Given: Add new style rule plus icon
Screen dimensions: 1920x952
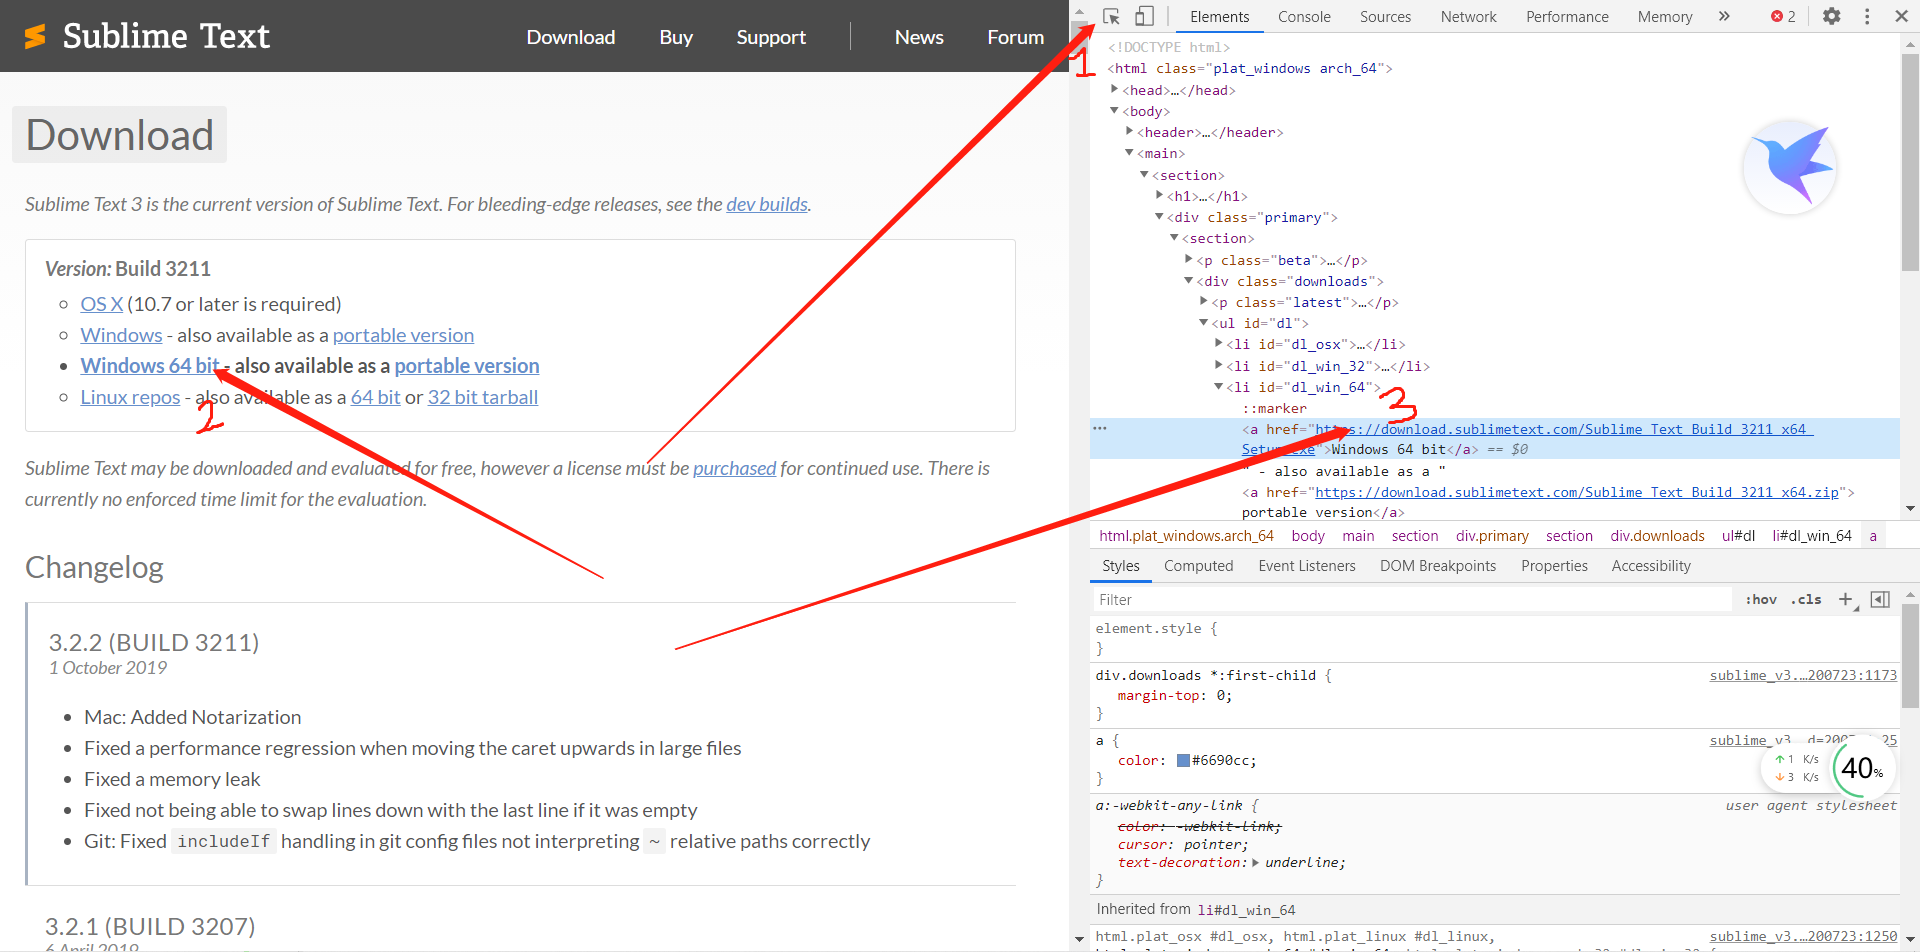Looking at the screenshot, I should 1846,599.
